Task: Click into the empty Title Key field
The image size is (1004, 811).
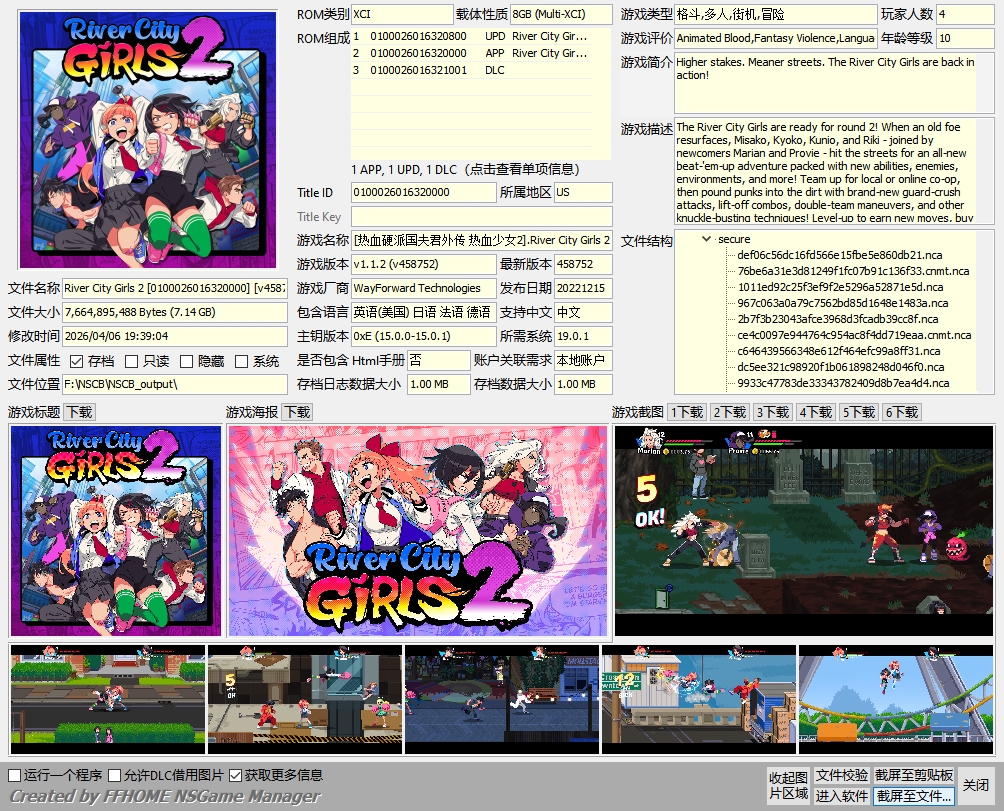Action: click(481, 217)
